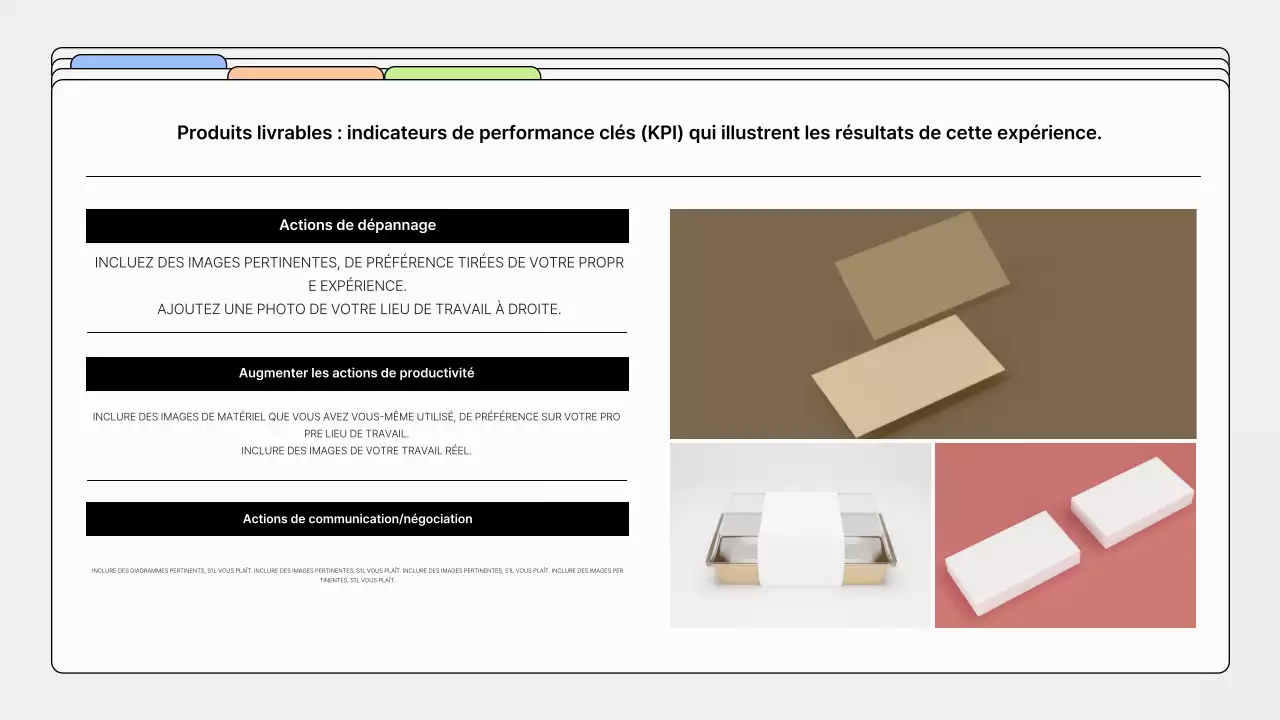The height and width of the screenshot is (720, 1280).
Task: Click the "Augmenter les actions de productivité" header
Action: 357,373
